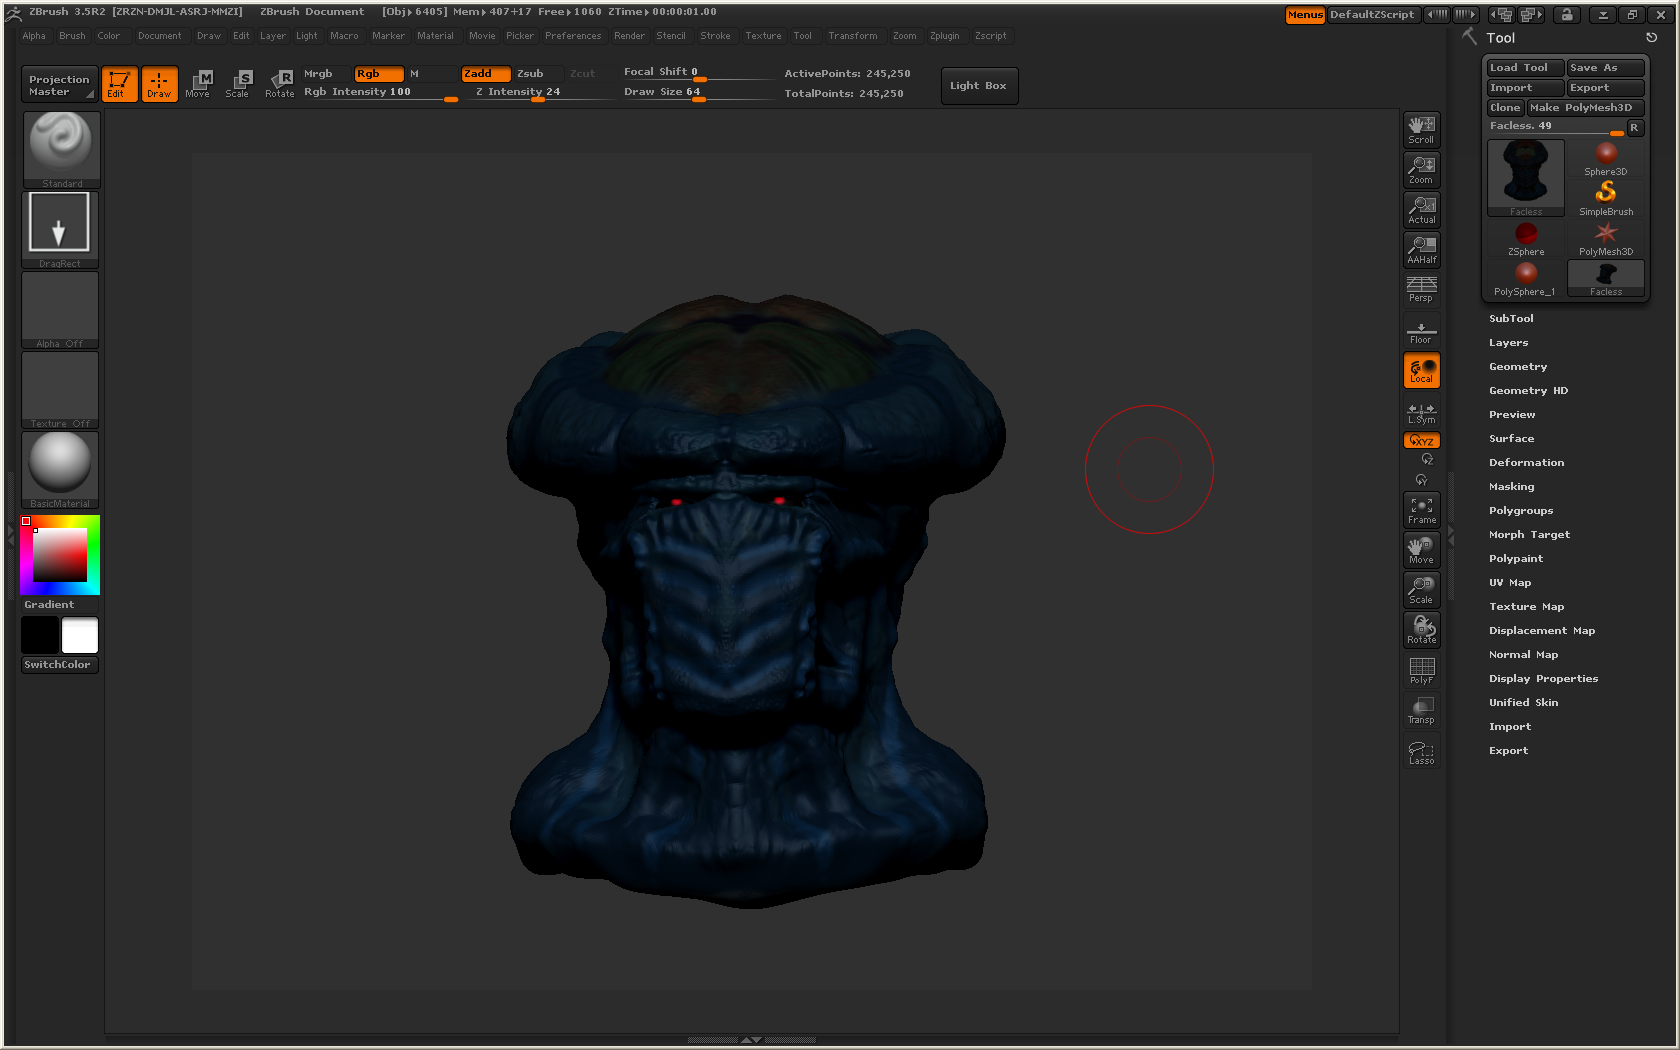Toggle the PolyF polyframe display

click(1421, 670)
